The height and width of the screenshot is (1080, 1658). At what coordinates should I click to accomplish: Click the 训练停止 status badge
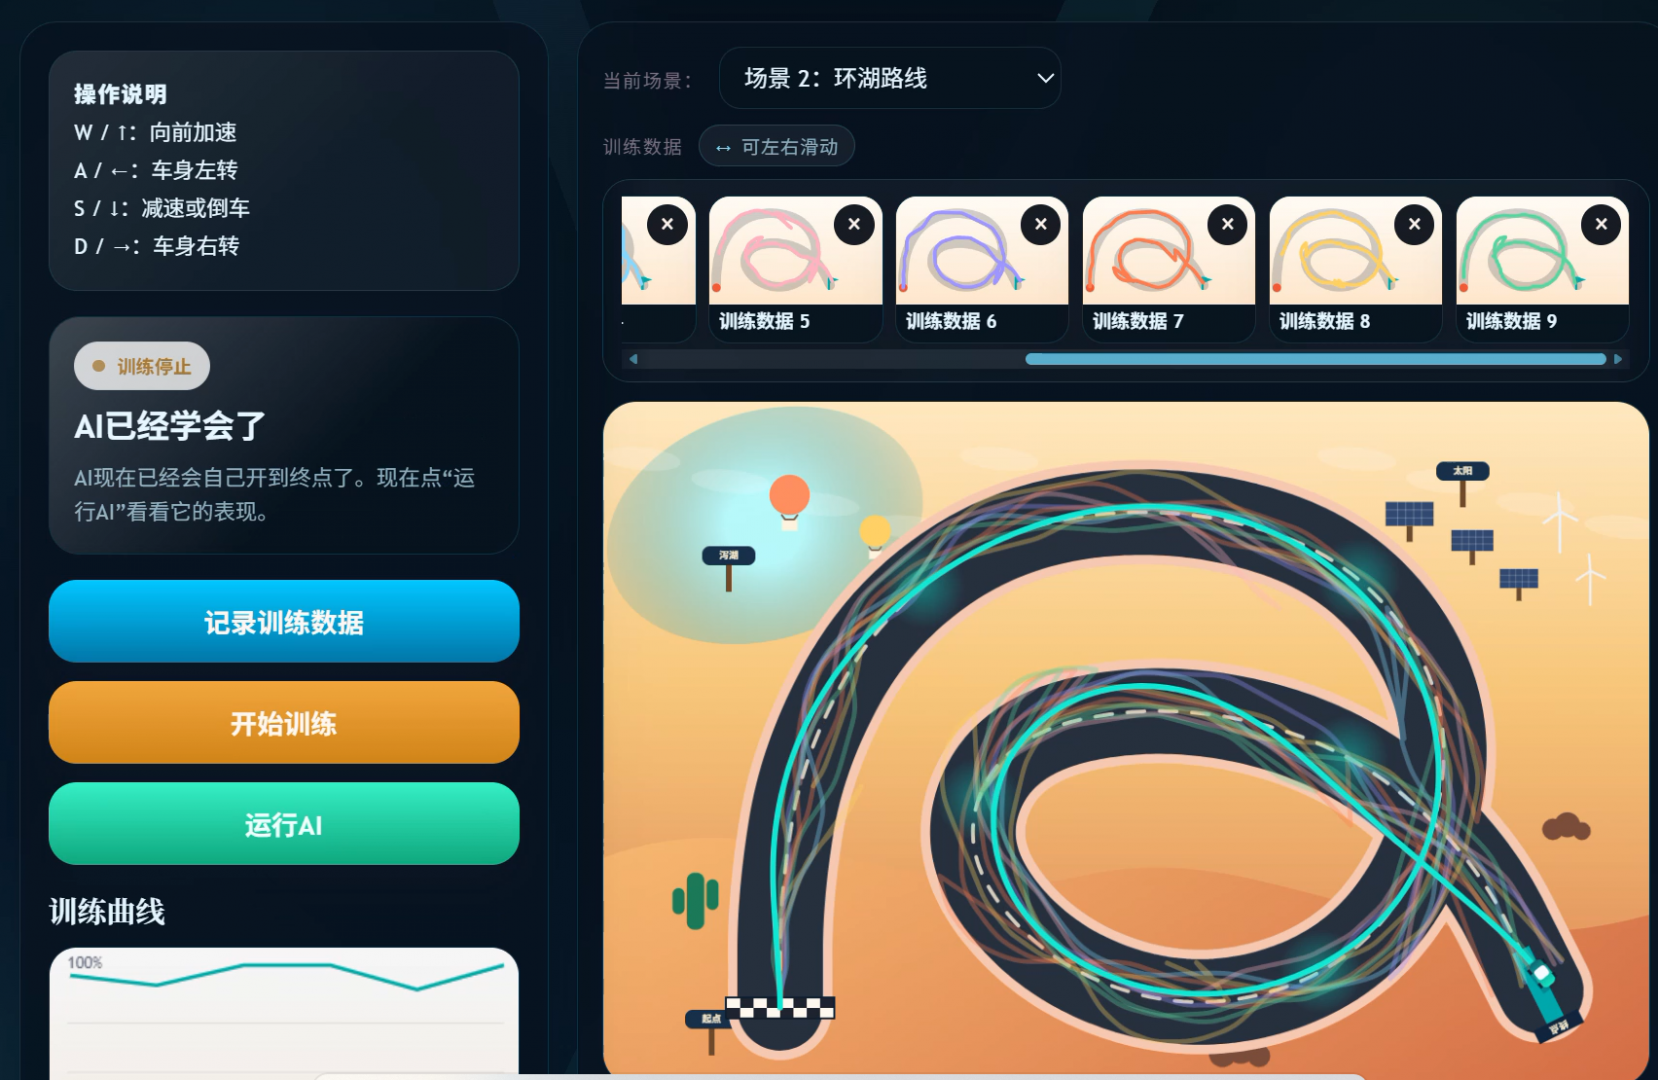pos(142,366)
